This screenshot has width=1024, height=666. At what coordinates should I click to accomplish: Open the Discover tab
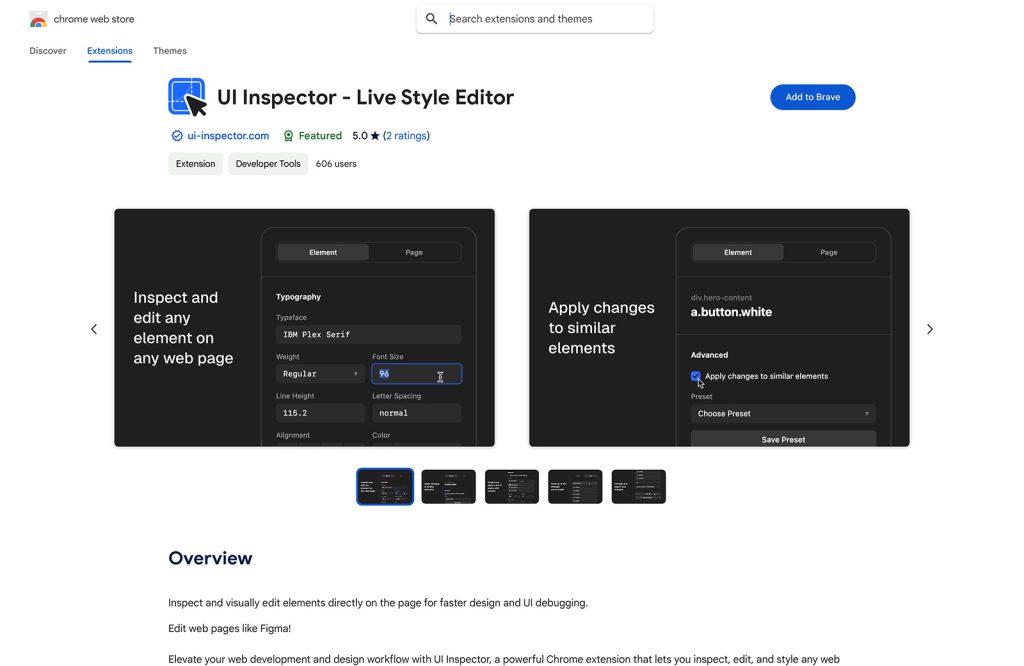pos(48,51)
